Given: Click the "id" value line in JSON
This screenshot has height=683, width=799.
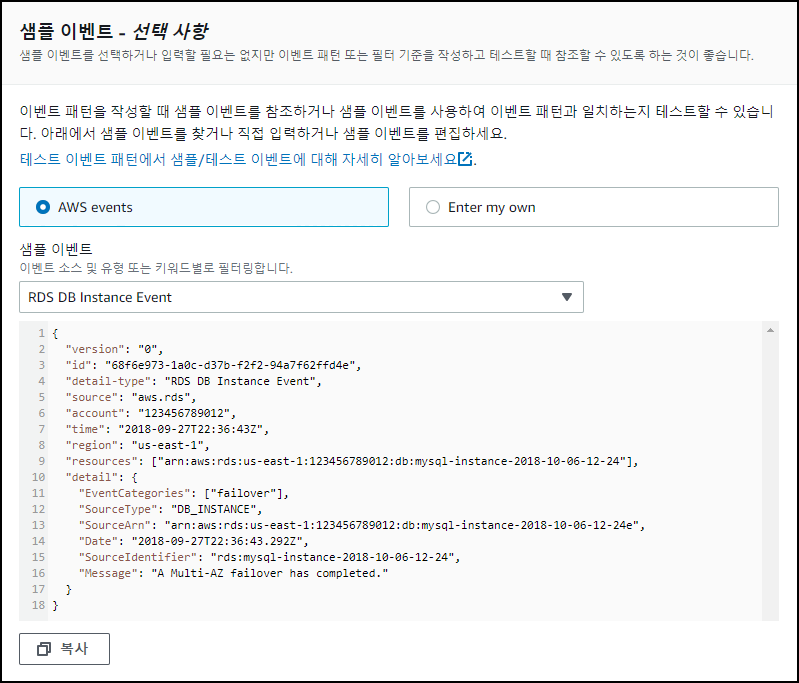Looking at the screenshot, I should tap(213, 365).
